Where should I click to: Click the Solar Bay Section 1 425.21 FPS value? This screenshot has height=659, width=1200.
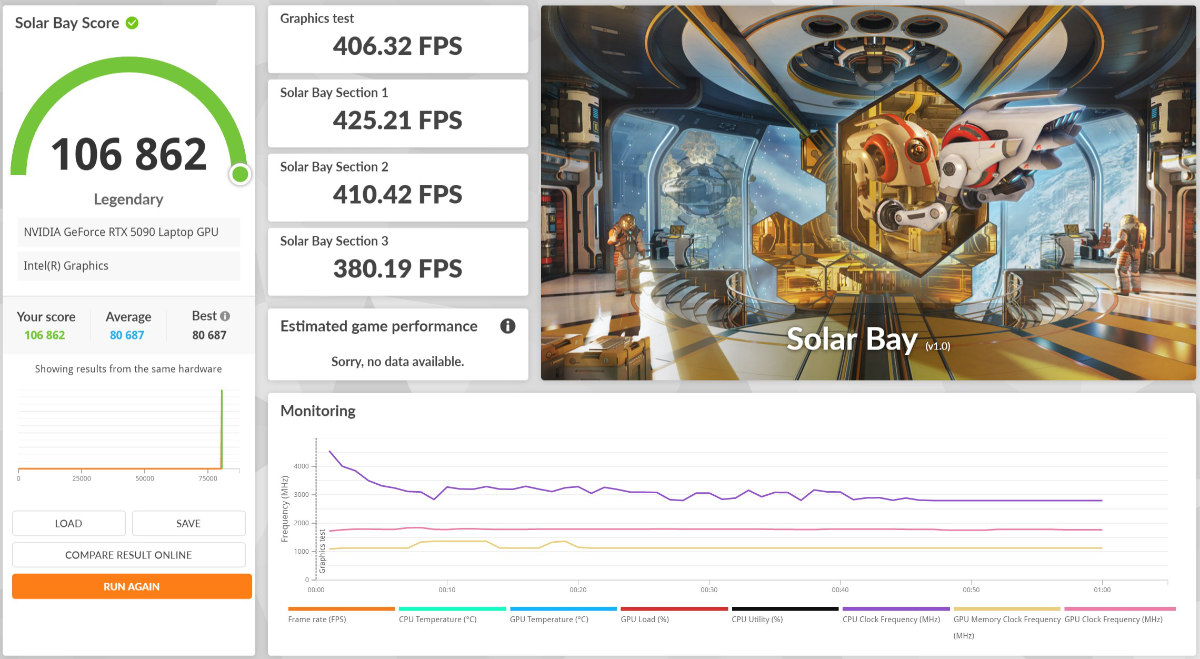(398, 120)
